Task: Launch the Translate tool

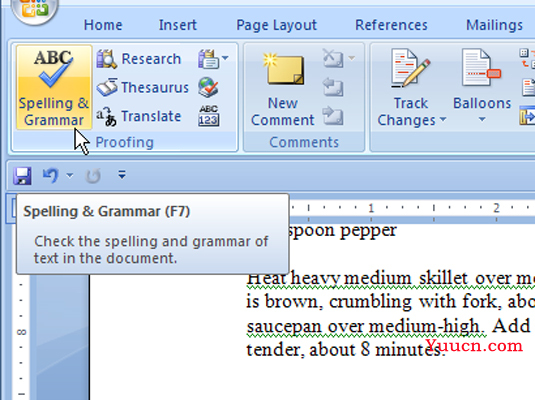Action: (139, 116)
